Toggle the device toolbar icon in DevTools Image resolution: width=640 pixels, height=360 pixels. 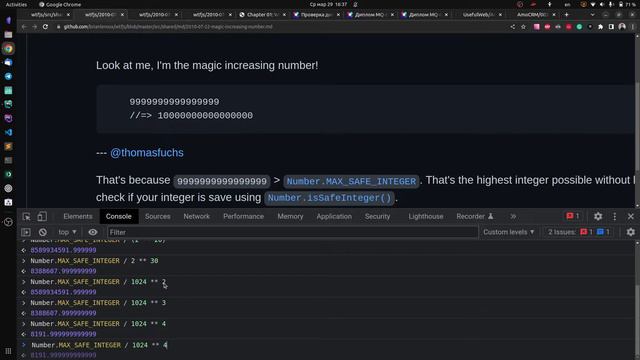(x=42, y=216)
